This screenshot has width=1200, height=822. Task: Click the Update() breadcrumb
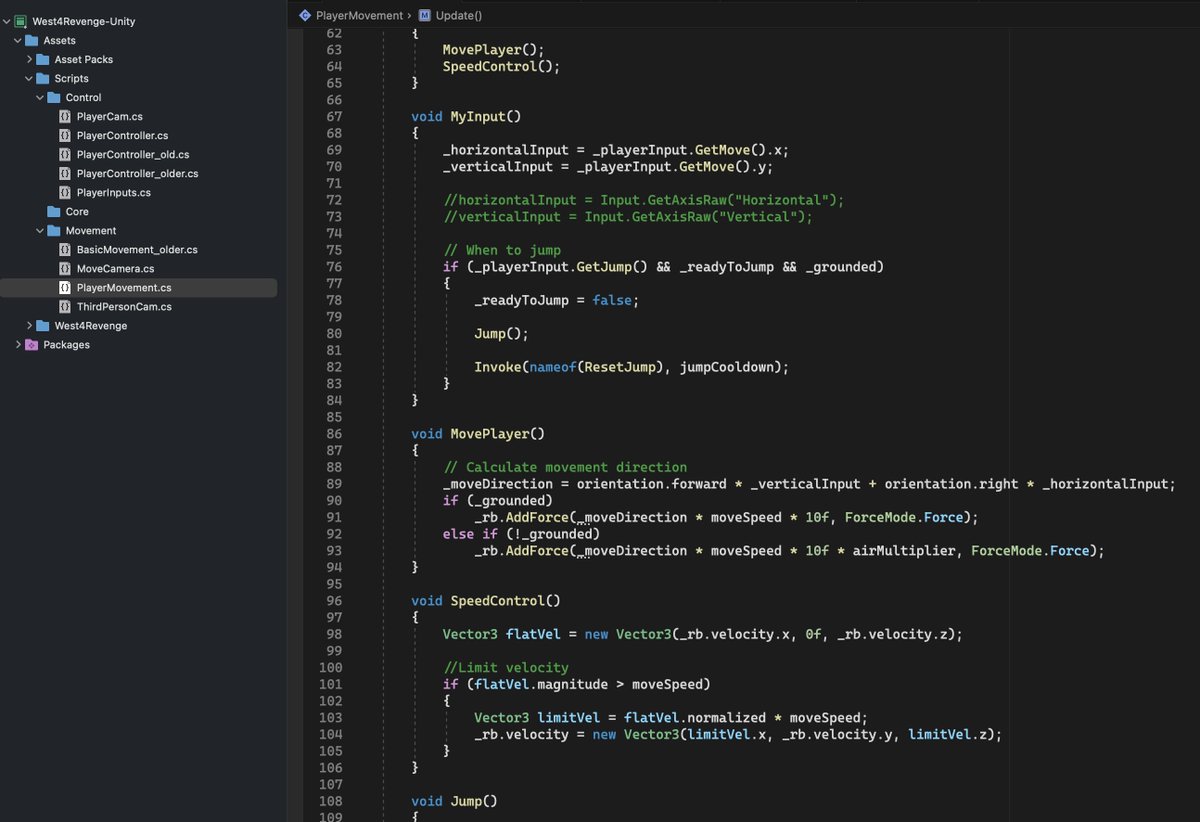point(458,15)
